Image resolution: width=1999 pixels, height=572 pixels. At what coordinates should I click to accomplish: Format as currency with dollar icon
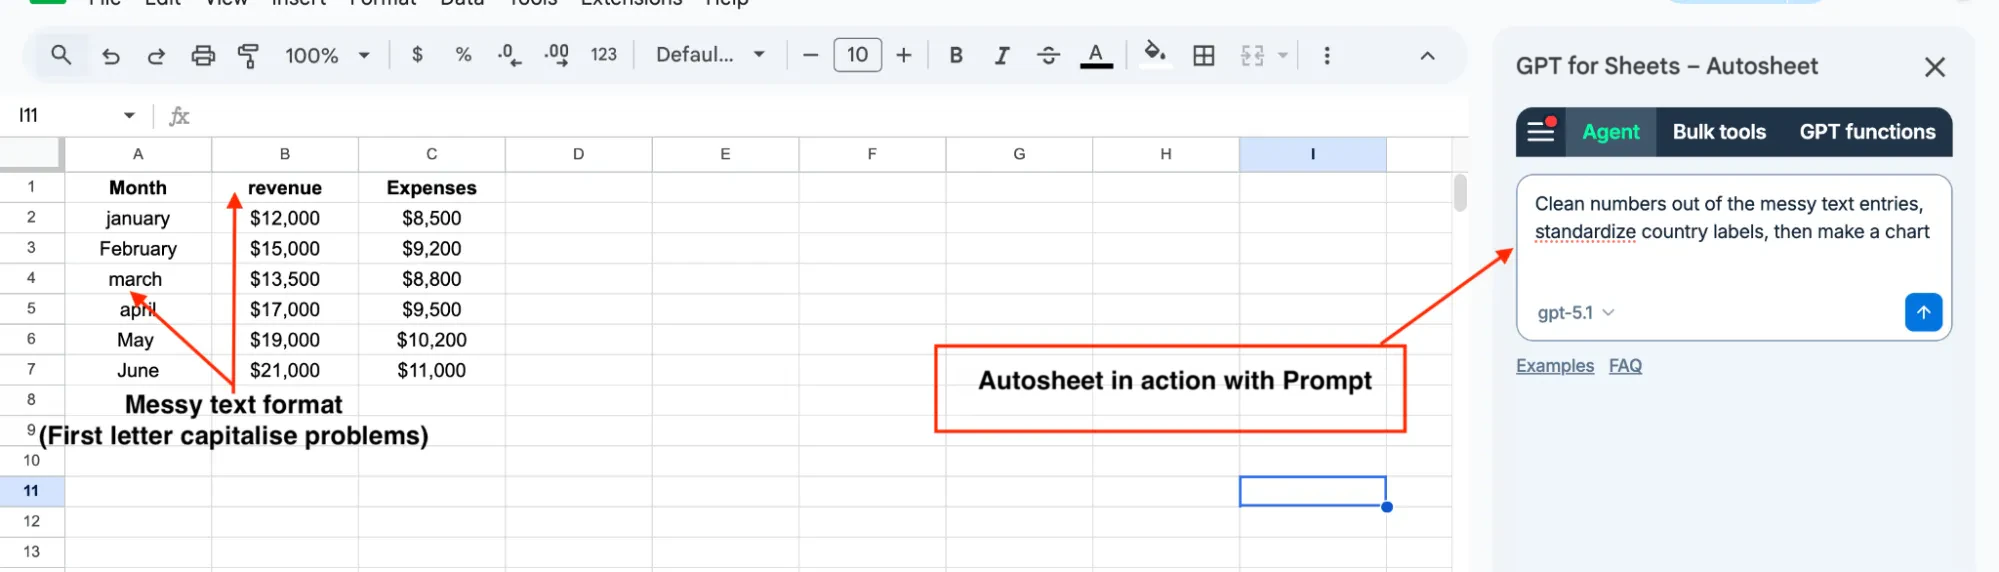417,55
